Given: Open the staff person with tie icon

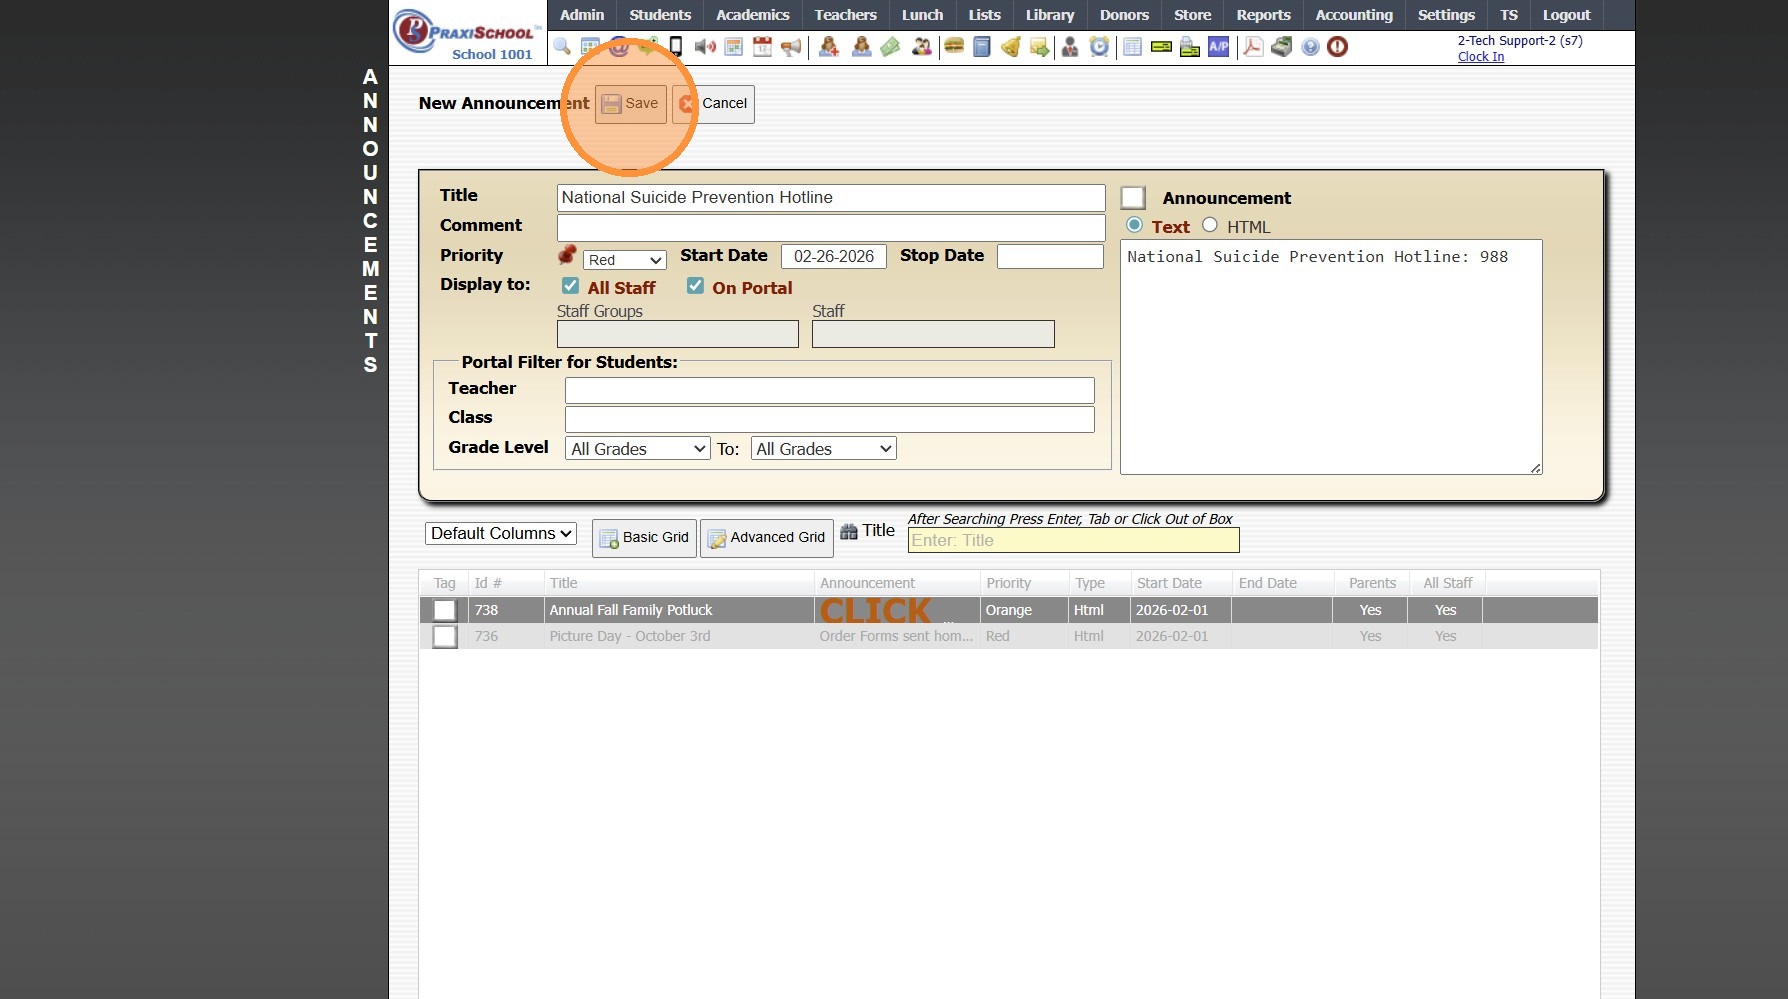Looking at the screenshot, I should coord(1070,46).
